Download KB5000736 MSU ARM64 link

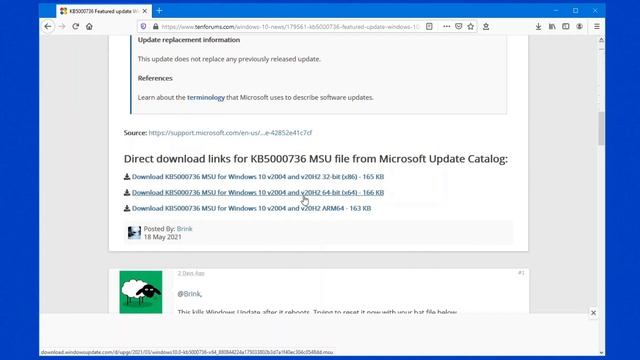[251, 208]
